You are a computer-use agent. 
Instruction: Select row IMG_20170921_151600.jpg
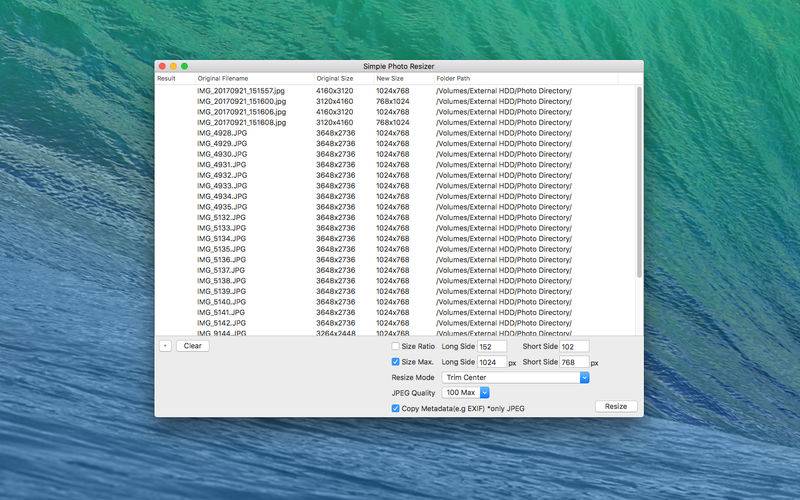point(395,101)
